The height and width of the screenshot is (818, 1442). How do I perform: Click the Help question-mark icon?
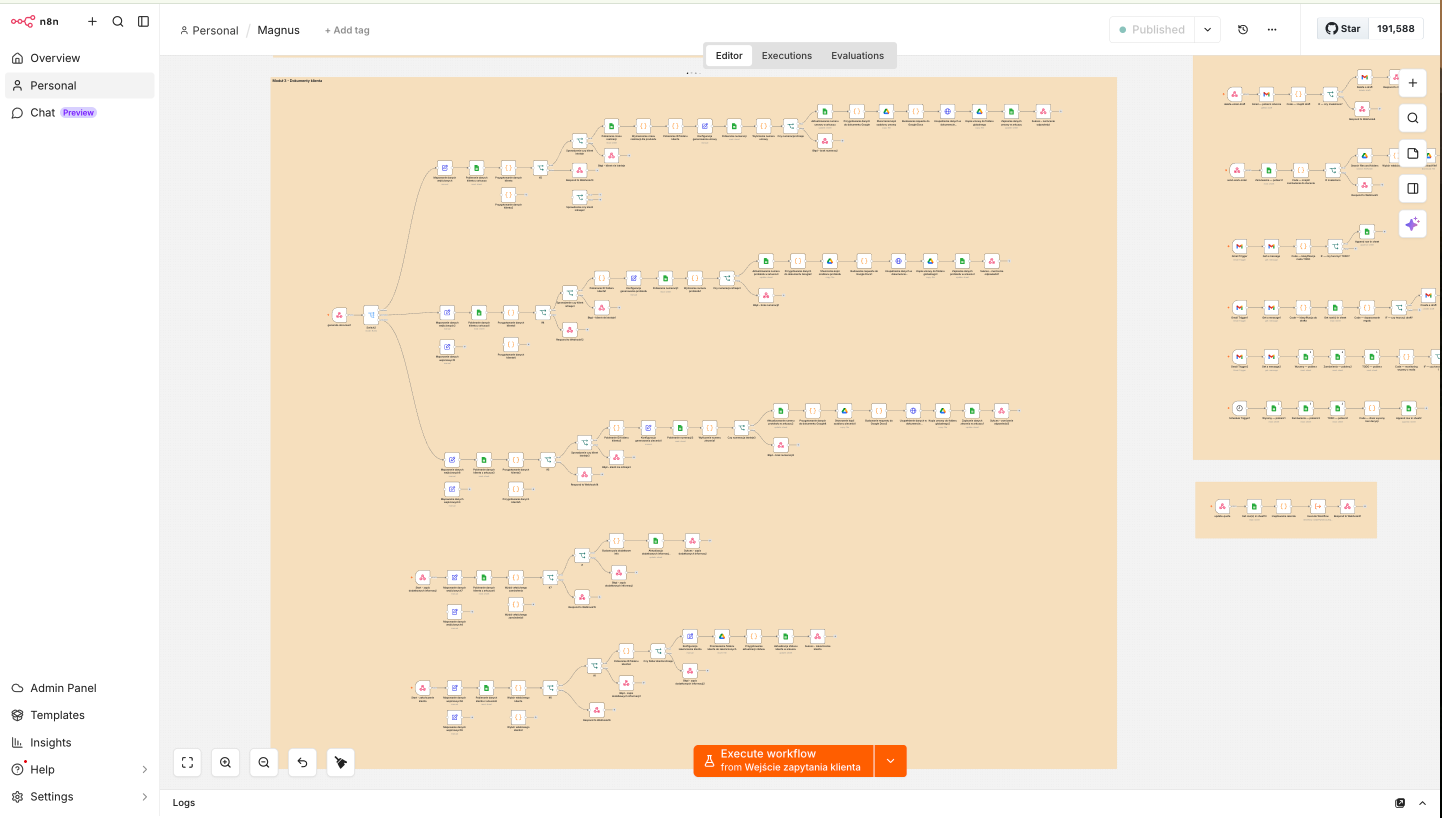click(17, 769)
